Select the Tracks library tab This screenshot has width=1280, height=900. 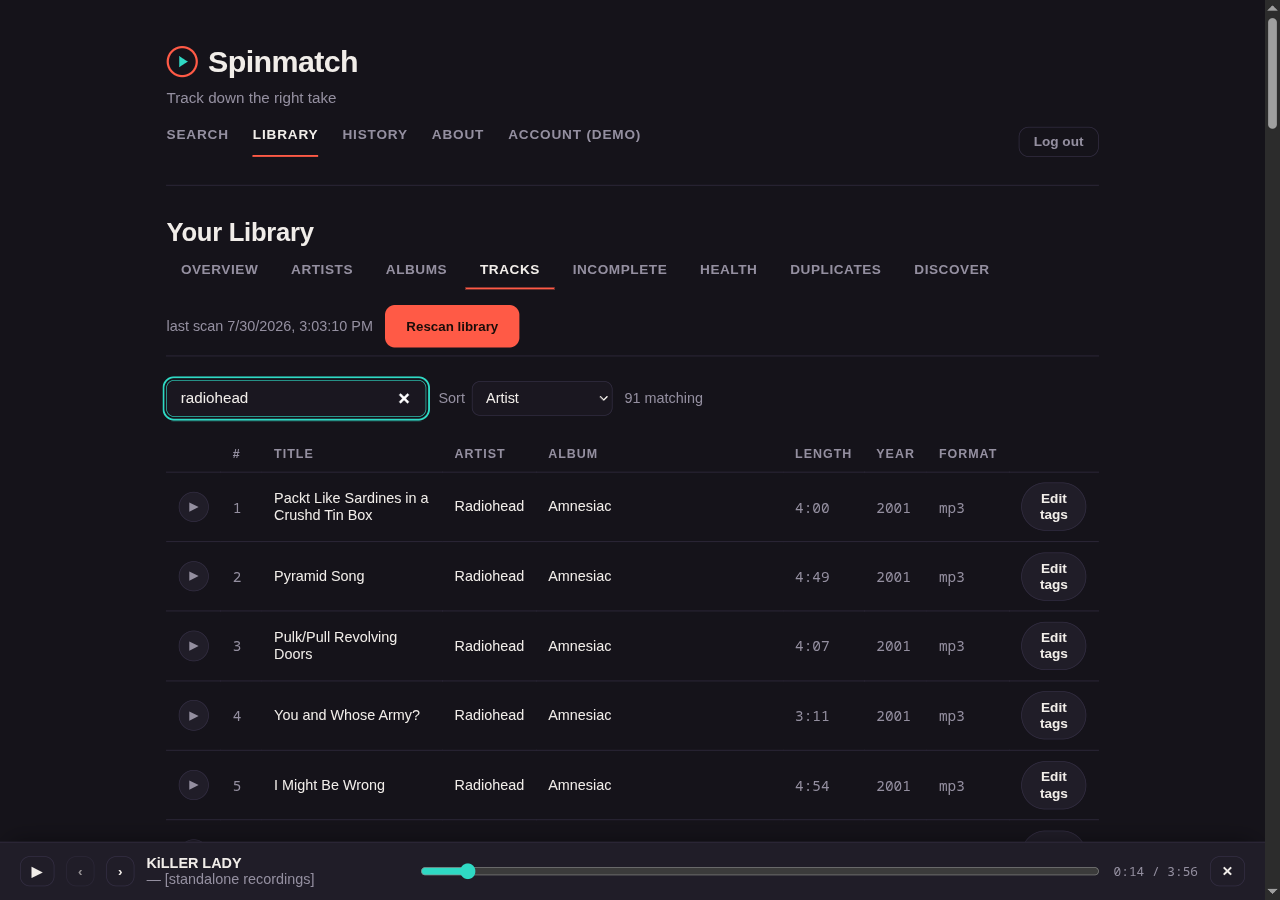(510, 270)
